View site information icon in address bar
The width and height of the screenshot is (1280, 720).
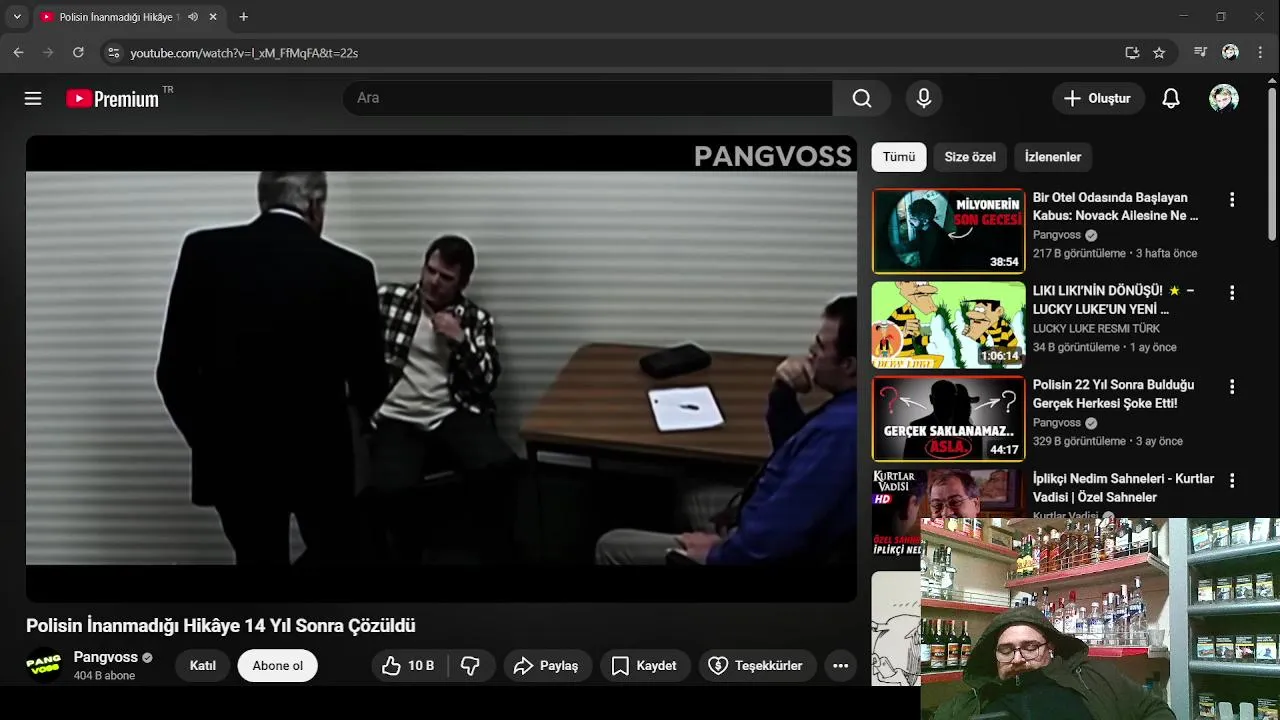(113, 52)
